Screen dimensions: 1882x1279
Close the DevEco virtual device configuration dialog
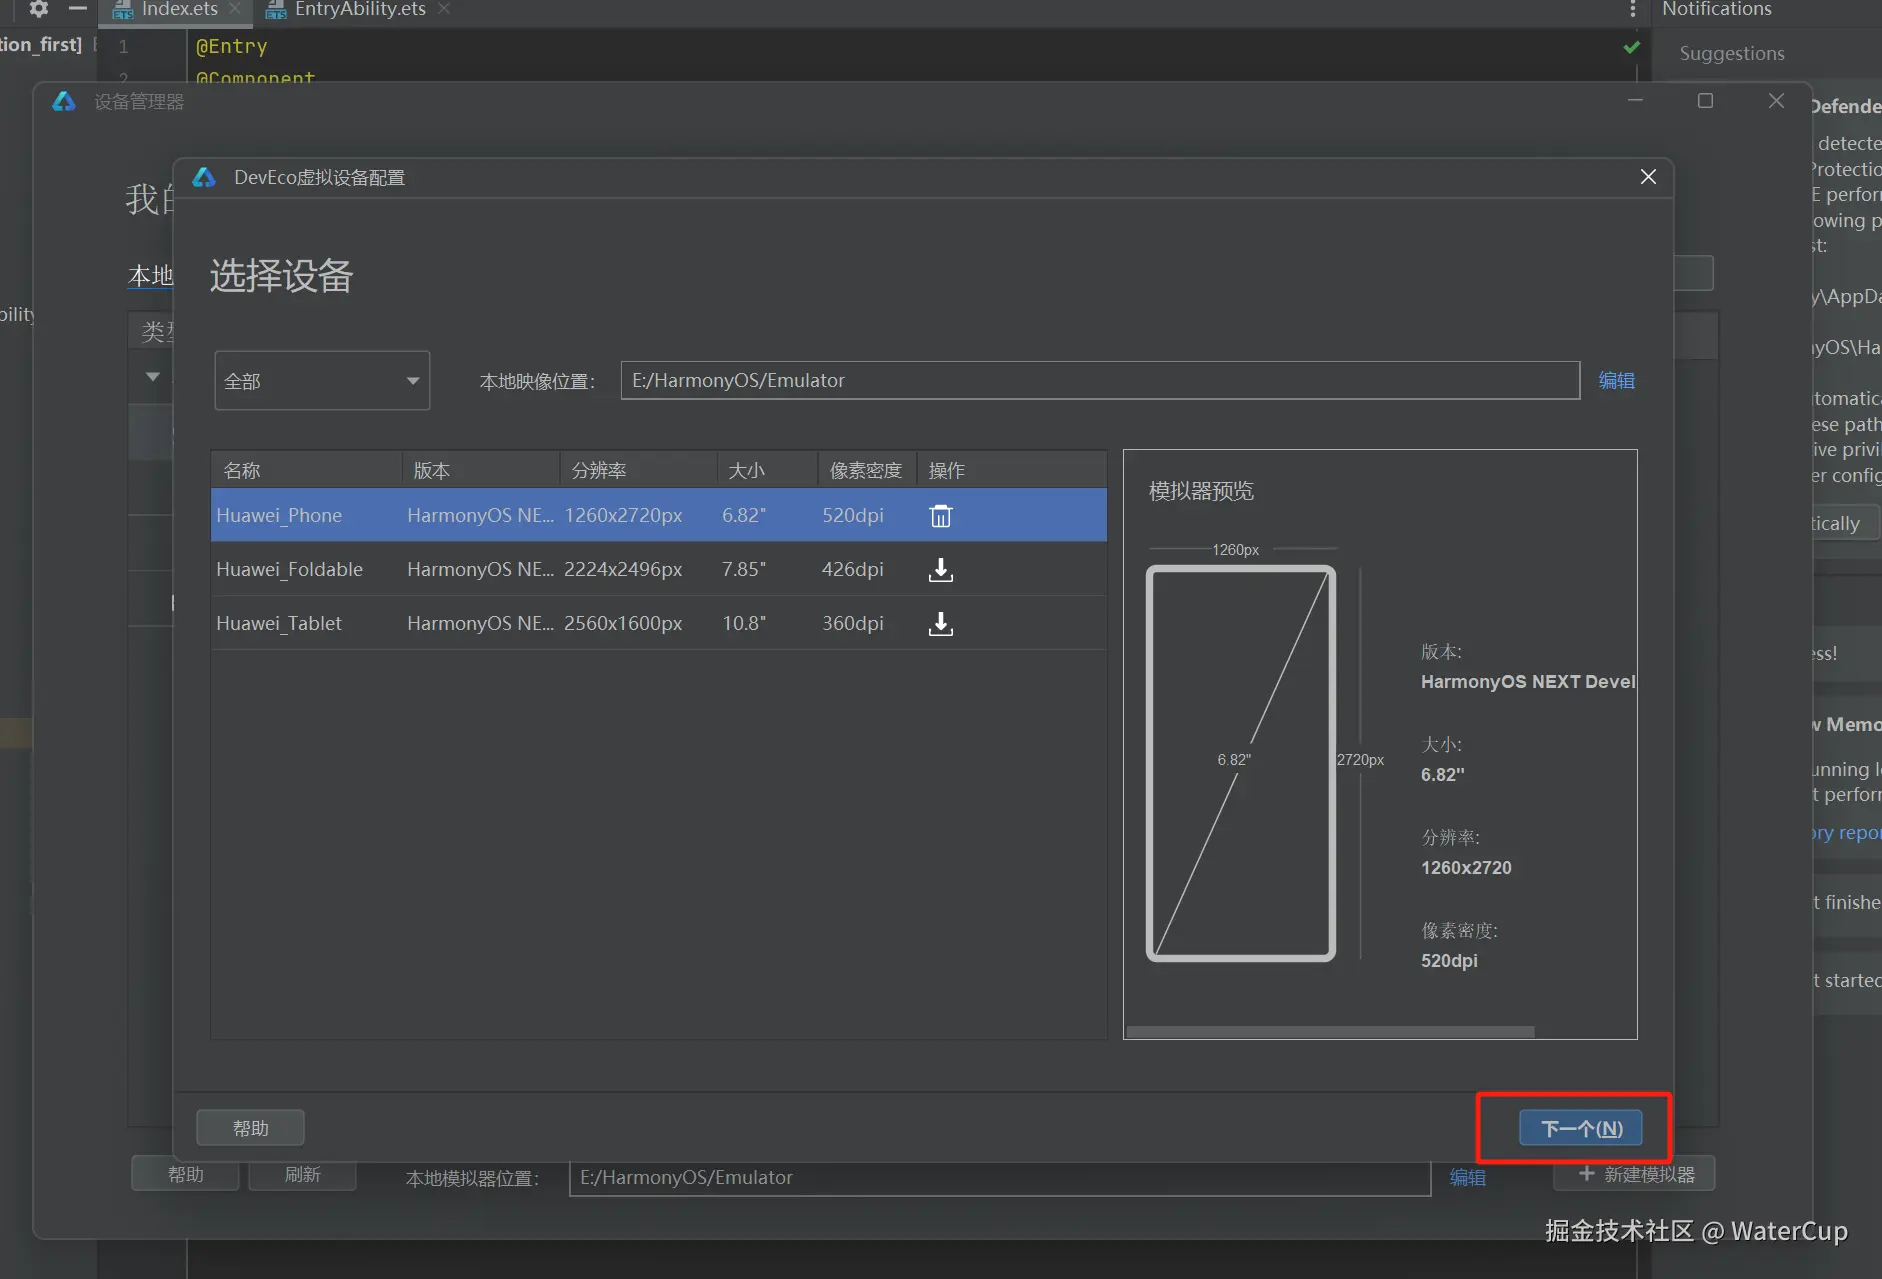pos(1648,177)
